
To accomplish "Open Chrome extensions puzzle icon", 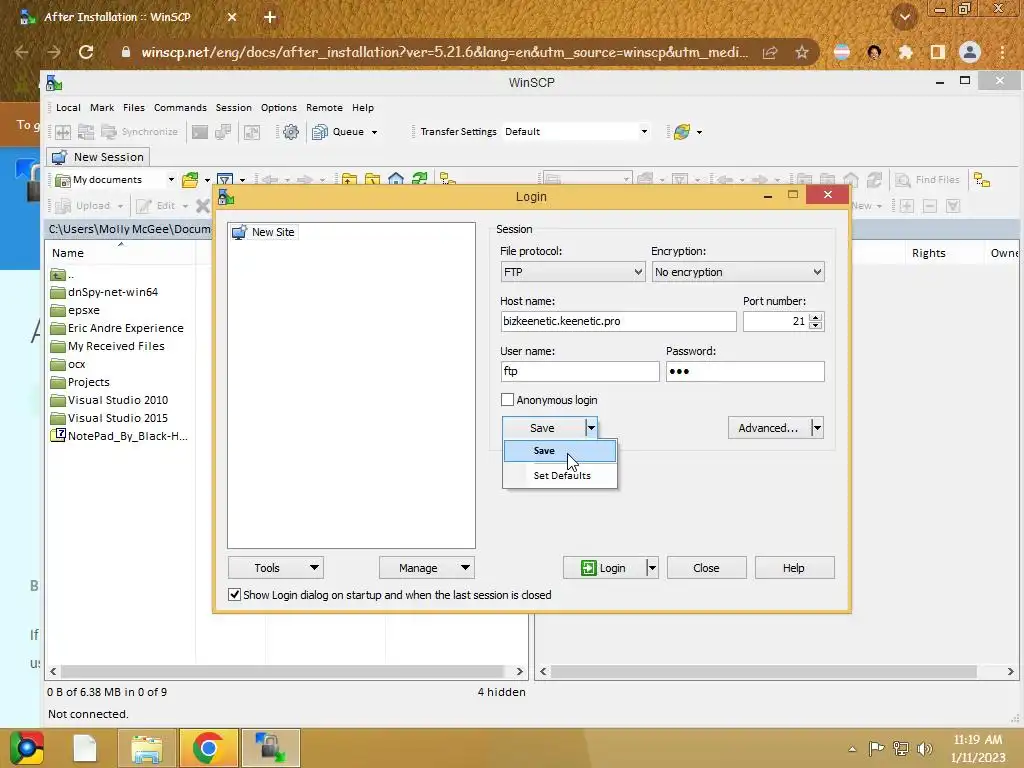I will click(x=905, y=52).
